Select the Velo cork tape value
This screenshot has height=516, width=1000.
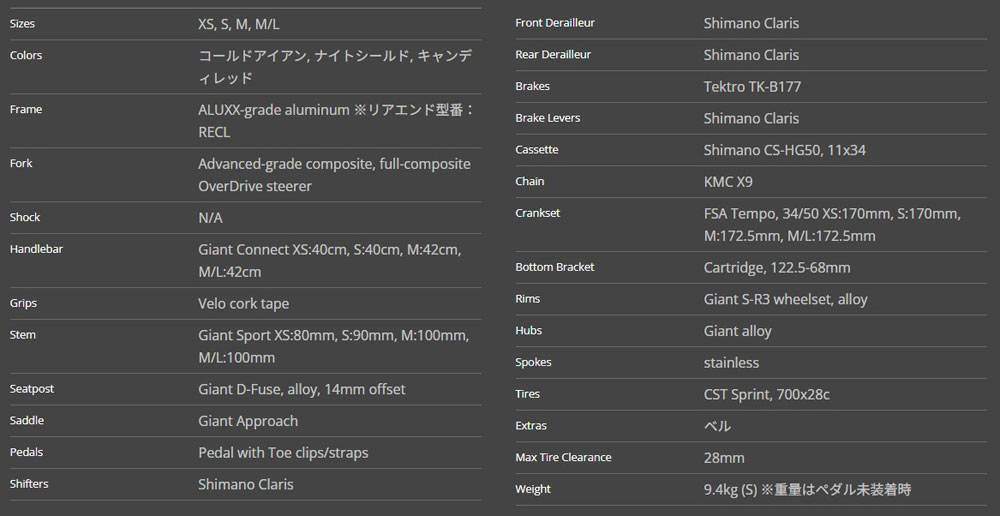point(244,304)
